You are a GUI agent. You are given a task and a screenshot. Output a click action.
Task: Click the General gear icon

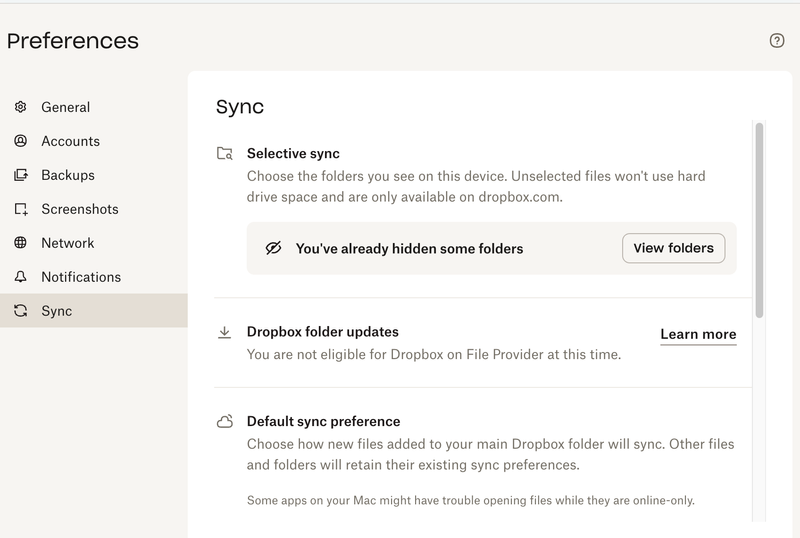[21, 107]
